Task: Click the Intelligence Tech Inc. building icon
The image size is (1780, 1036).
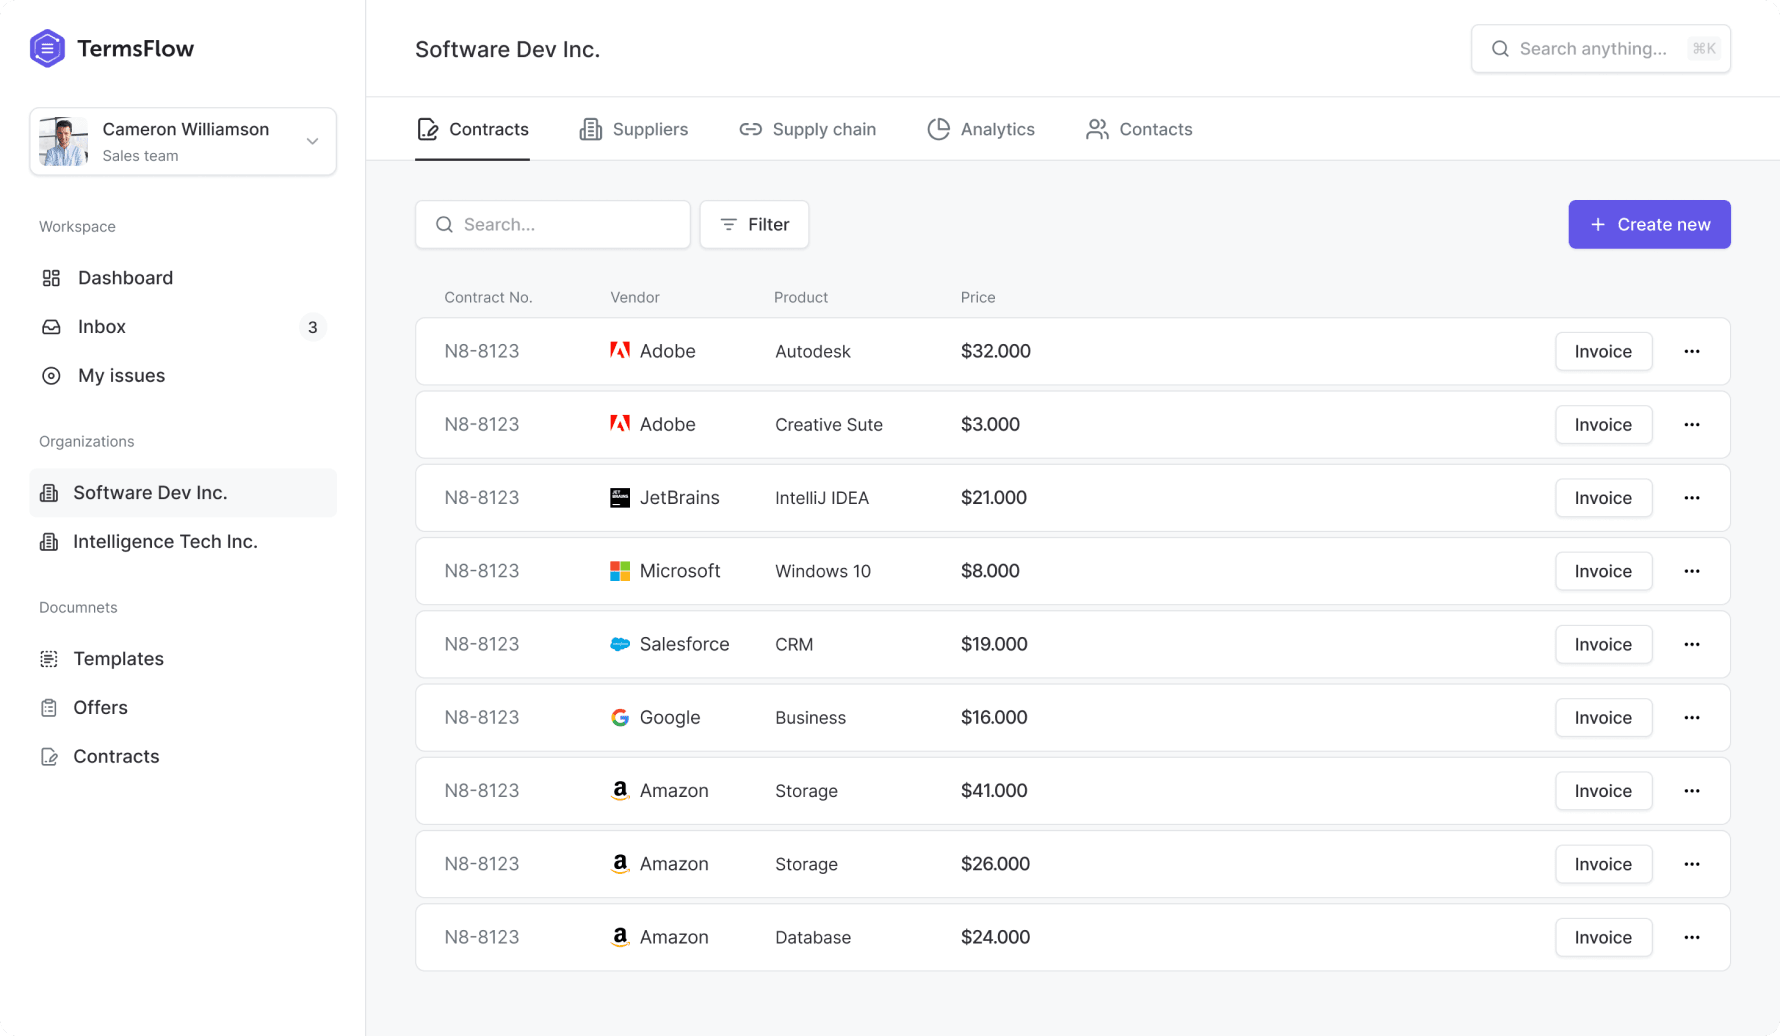Action: coord(49,542)
